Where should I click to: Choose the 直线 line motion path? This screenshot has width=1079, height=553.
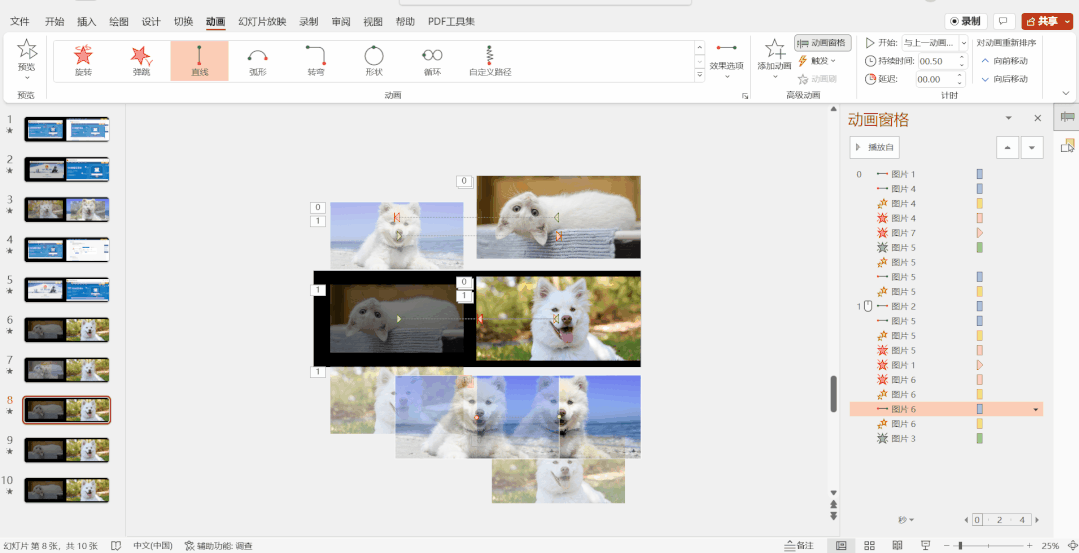pos(200,61)
